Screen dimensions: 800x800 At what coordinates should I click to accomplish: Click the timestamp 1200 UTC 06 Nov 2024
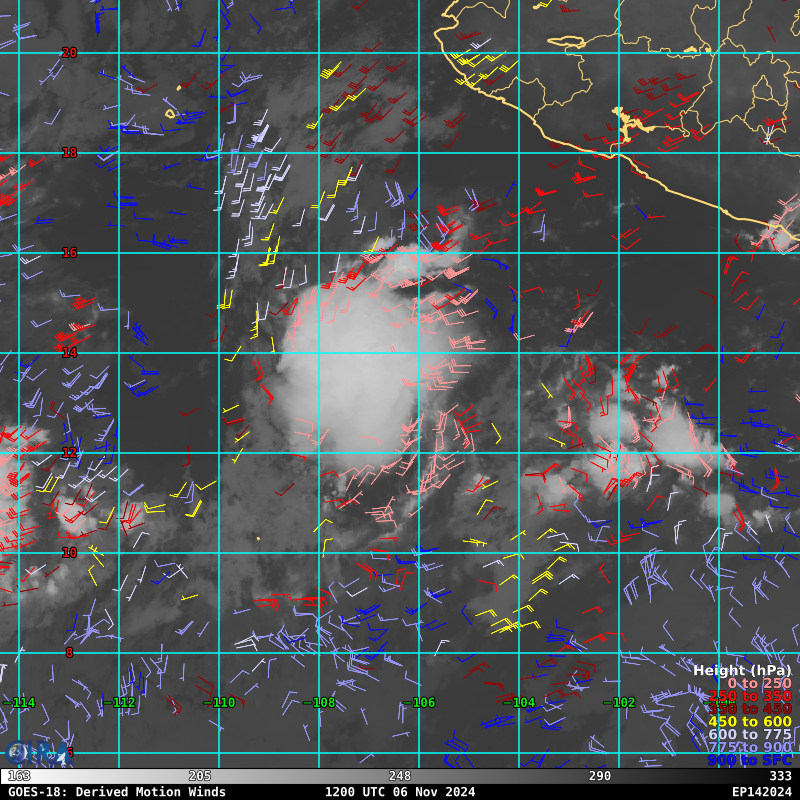tap(400, 792)
